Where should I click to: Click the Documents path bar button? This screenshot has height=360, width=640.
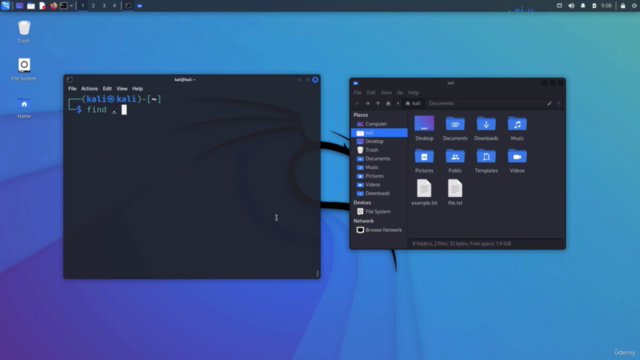(441, 104)
